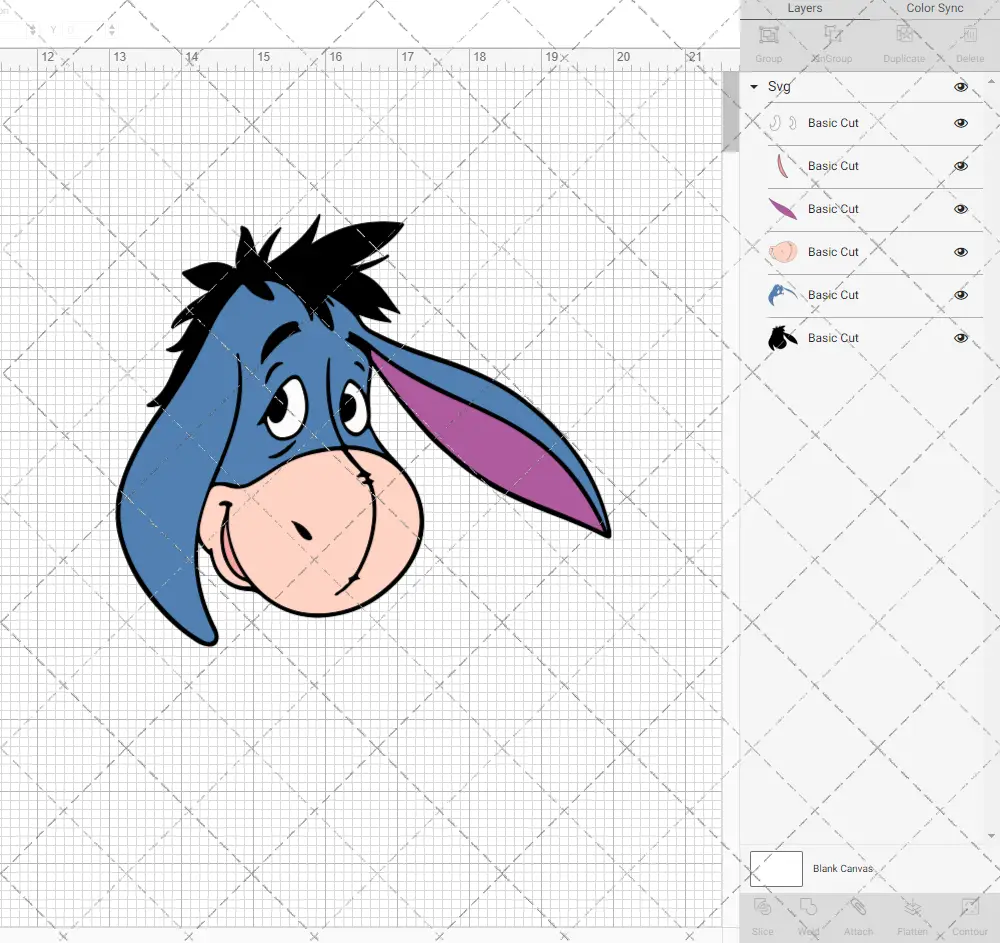
Task: Click the Blank Canvas white swatch
Action: click(x=776, y=868)
